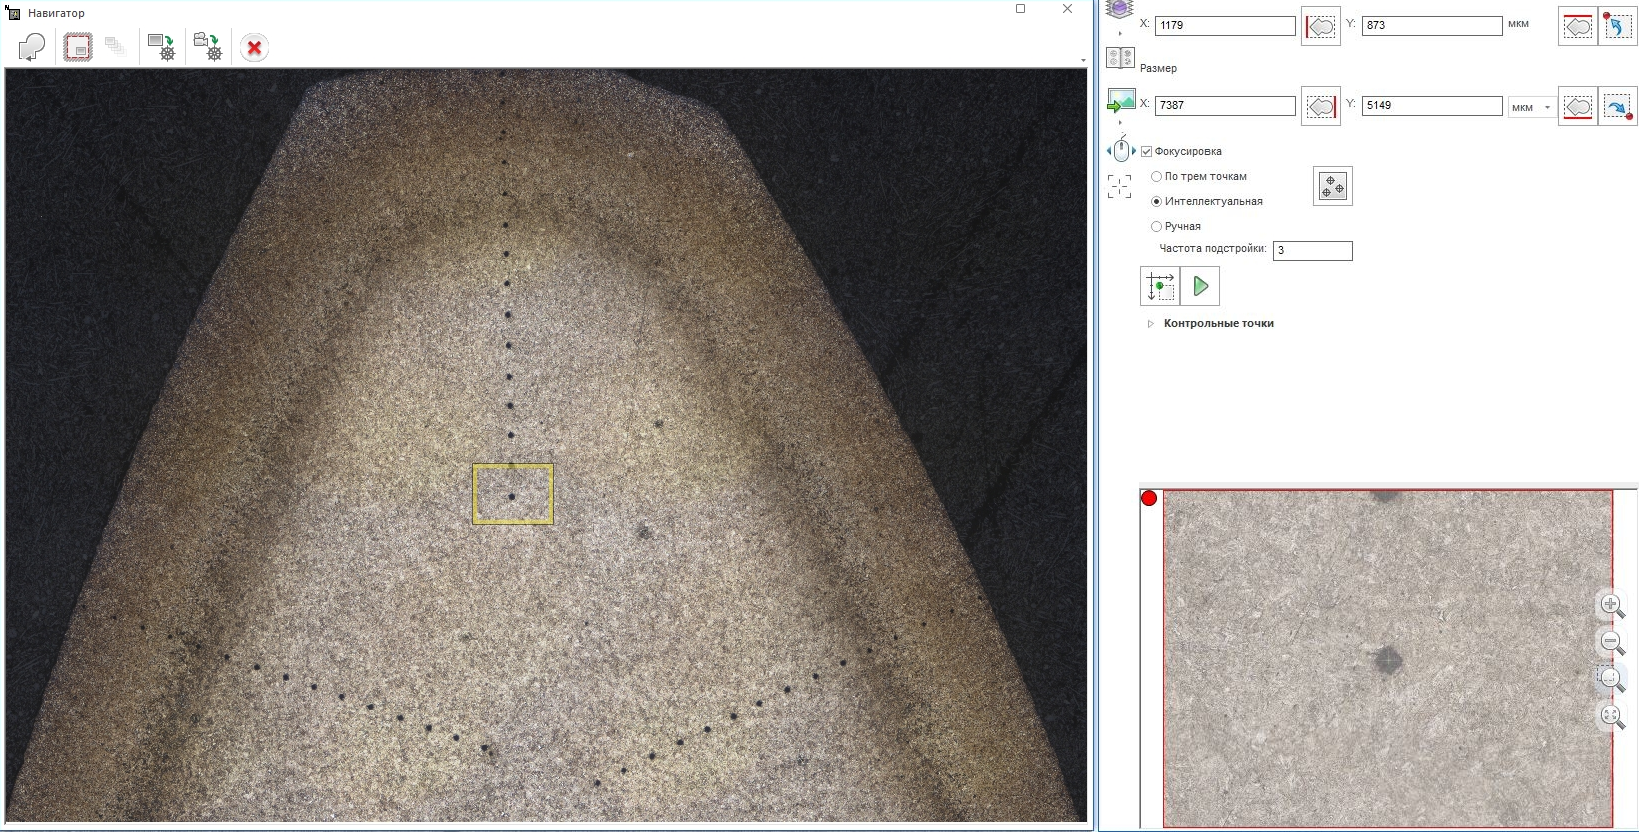Select the По трем точкам radio option
Screen dimensions: 1639x832
click(1156, 176)
